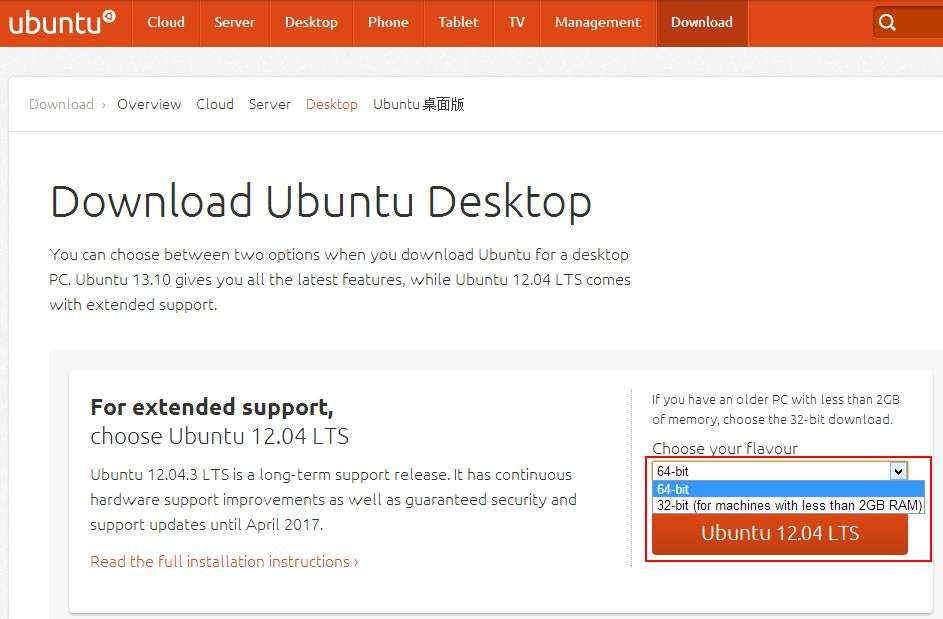Screen dimensions: 943x619
Task: Click the Desktop sub-navigation link
Action: (x=332, y=104)
